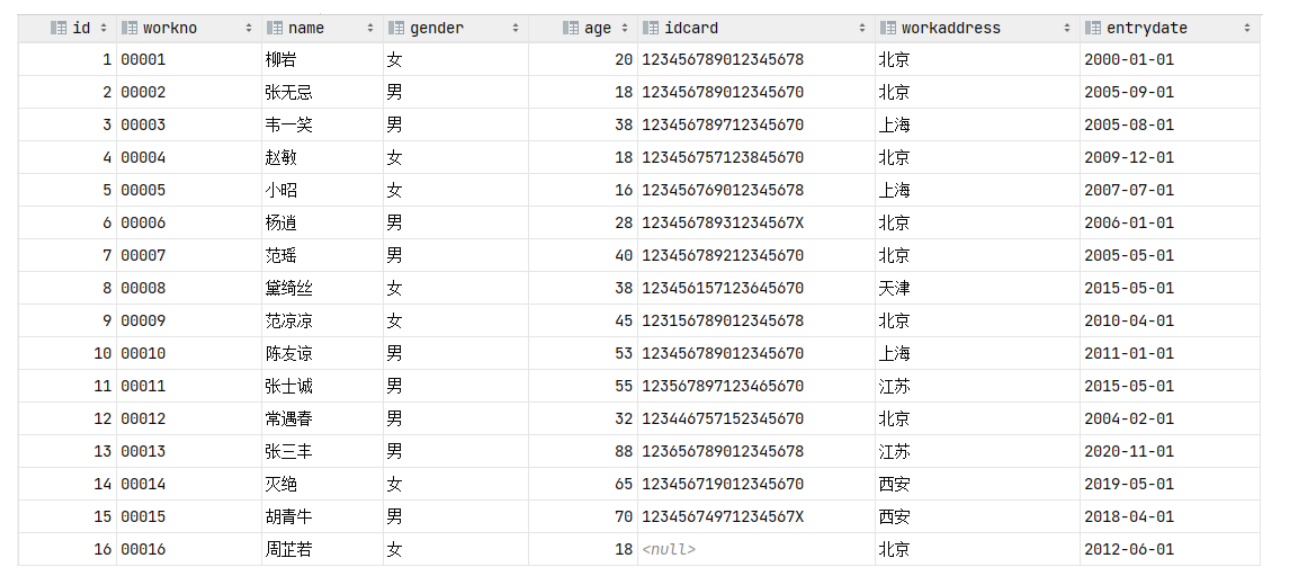Select the age cell 70

[x=583, y=516]
